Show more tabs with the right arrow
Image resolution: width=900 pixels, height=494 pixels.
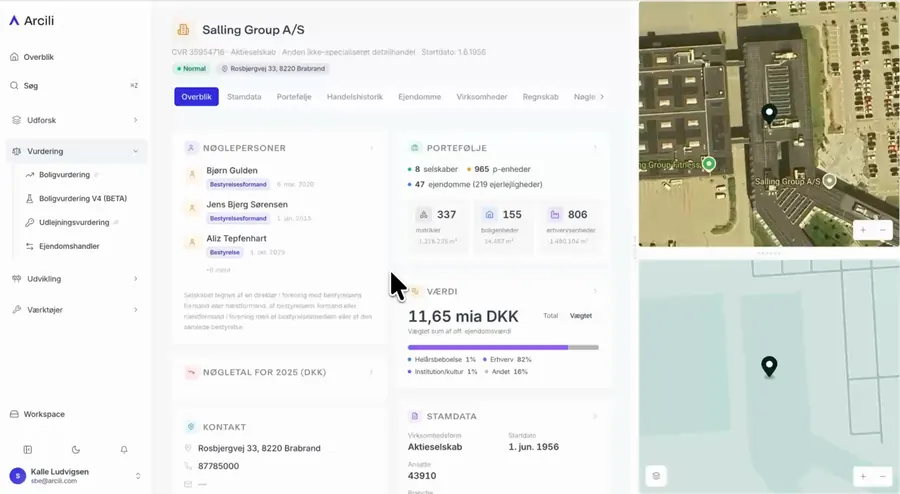click(x=602, y=97)
